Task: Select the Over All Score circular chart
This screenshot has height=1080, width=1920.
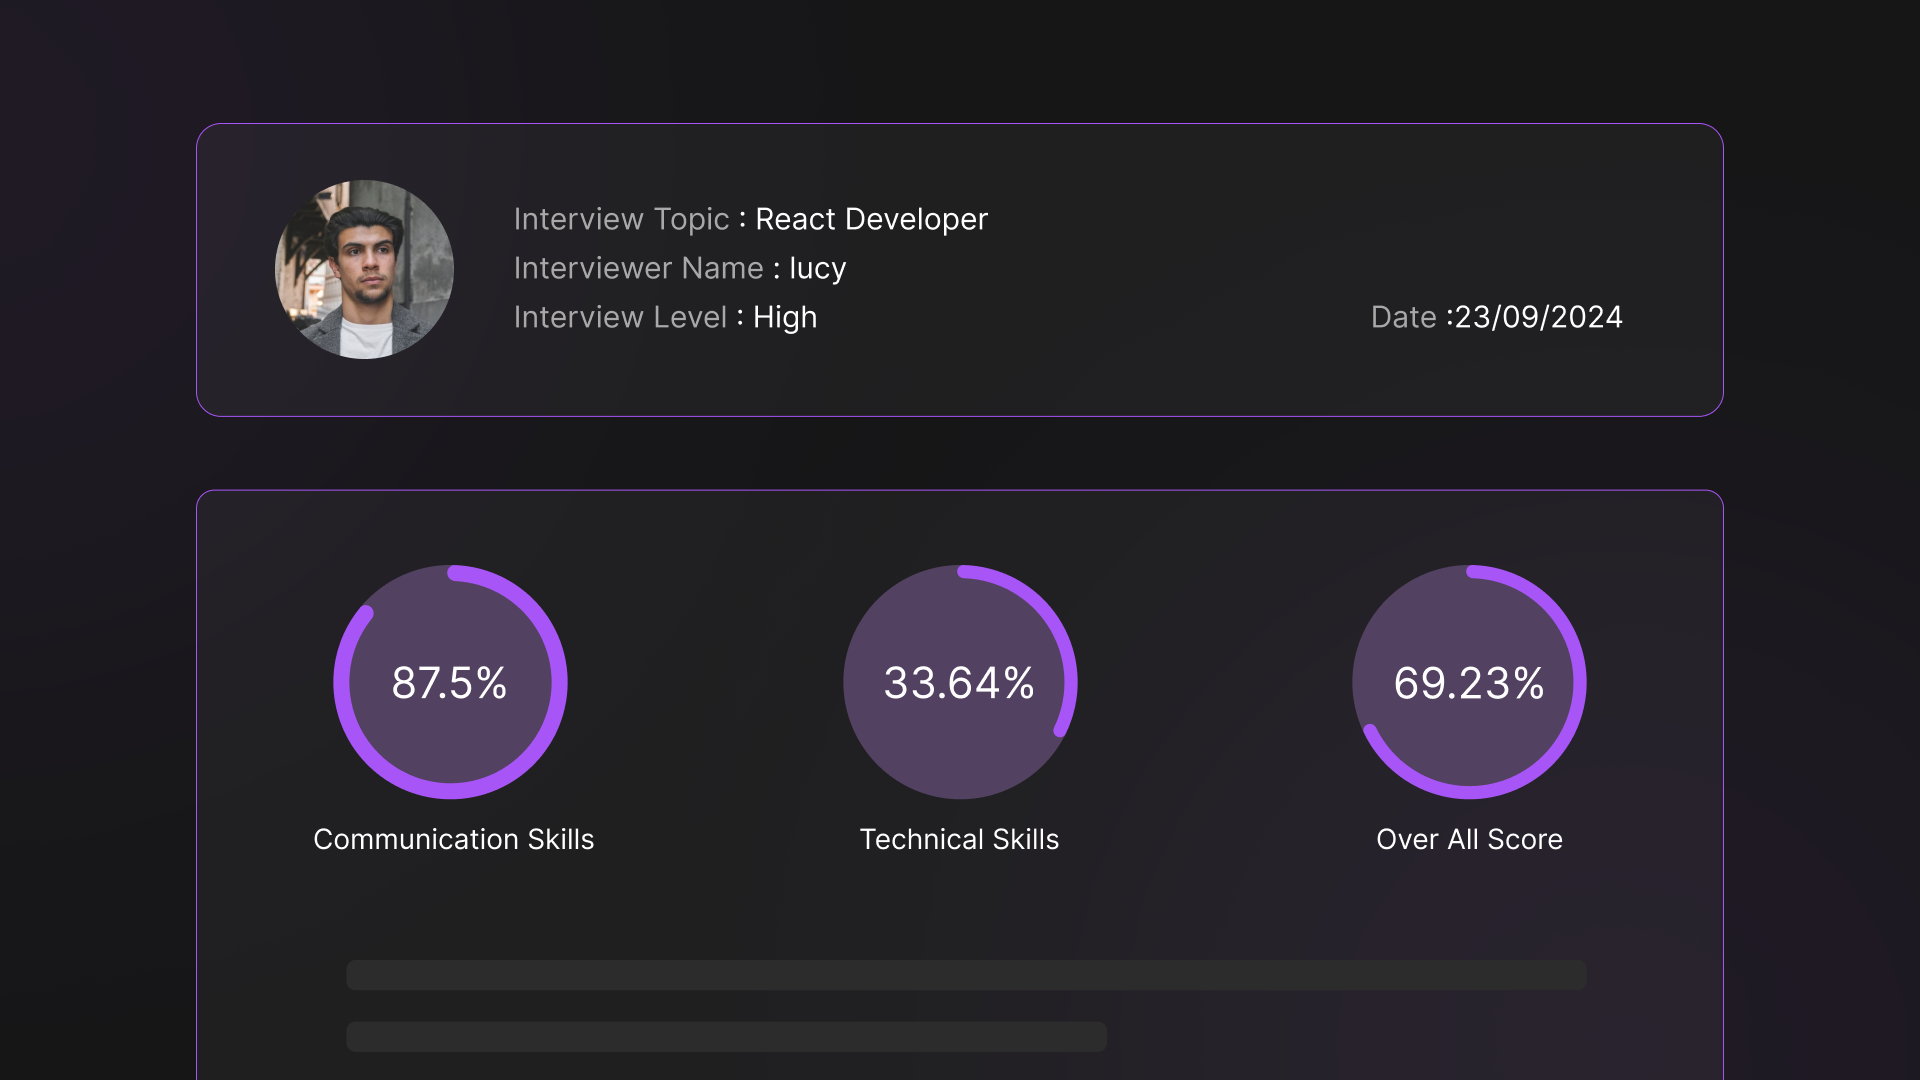Action: click(x=1467, y=683)
